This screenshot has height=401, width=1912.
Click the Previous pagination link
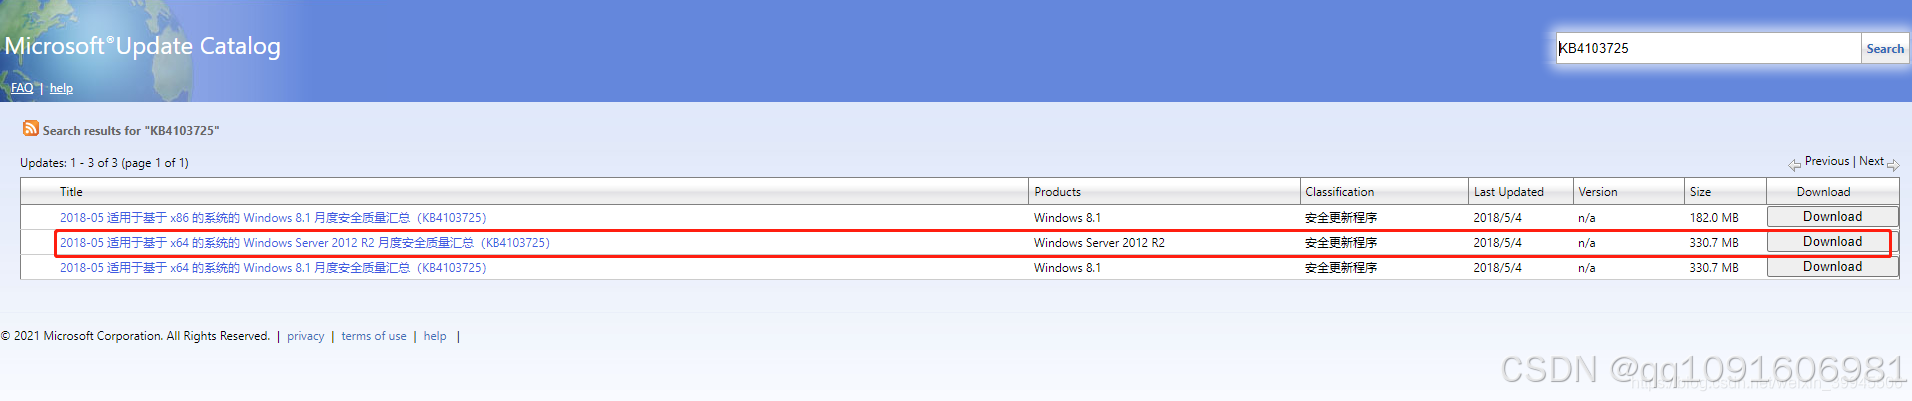(x=1827, y=161)
